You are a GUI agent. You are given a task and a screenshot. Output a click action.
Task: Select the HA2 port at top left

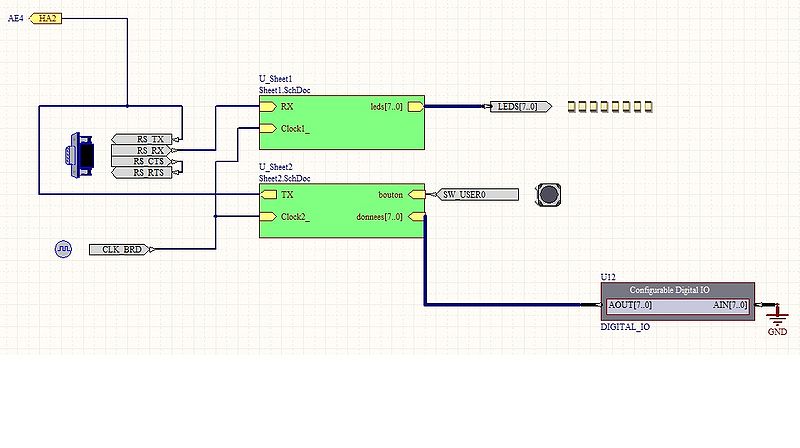click(47, 19)
